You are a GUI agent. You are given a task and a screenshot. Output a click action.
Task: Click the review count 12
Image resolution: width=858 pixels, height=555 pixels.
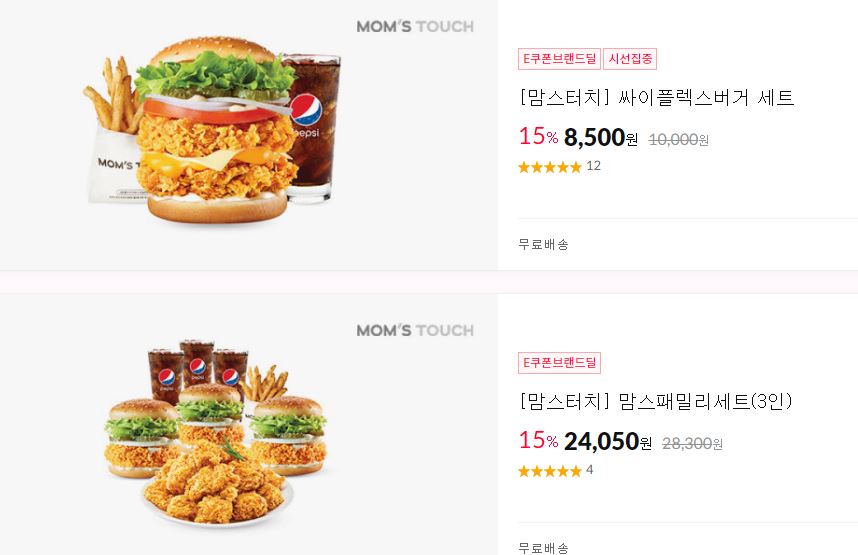point(593,166)
